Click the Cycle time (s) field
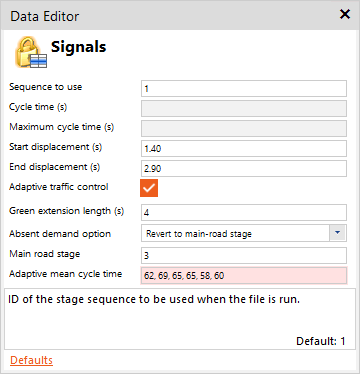Image resolution: width=360 pixels, height=374 pixels. click(244, 108)
